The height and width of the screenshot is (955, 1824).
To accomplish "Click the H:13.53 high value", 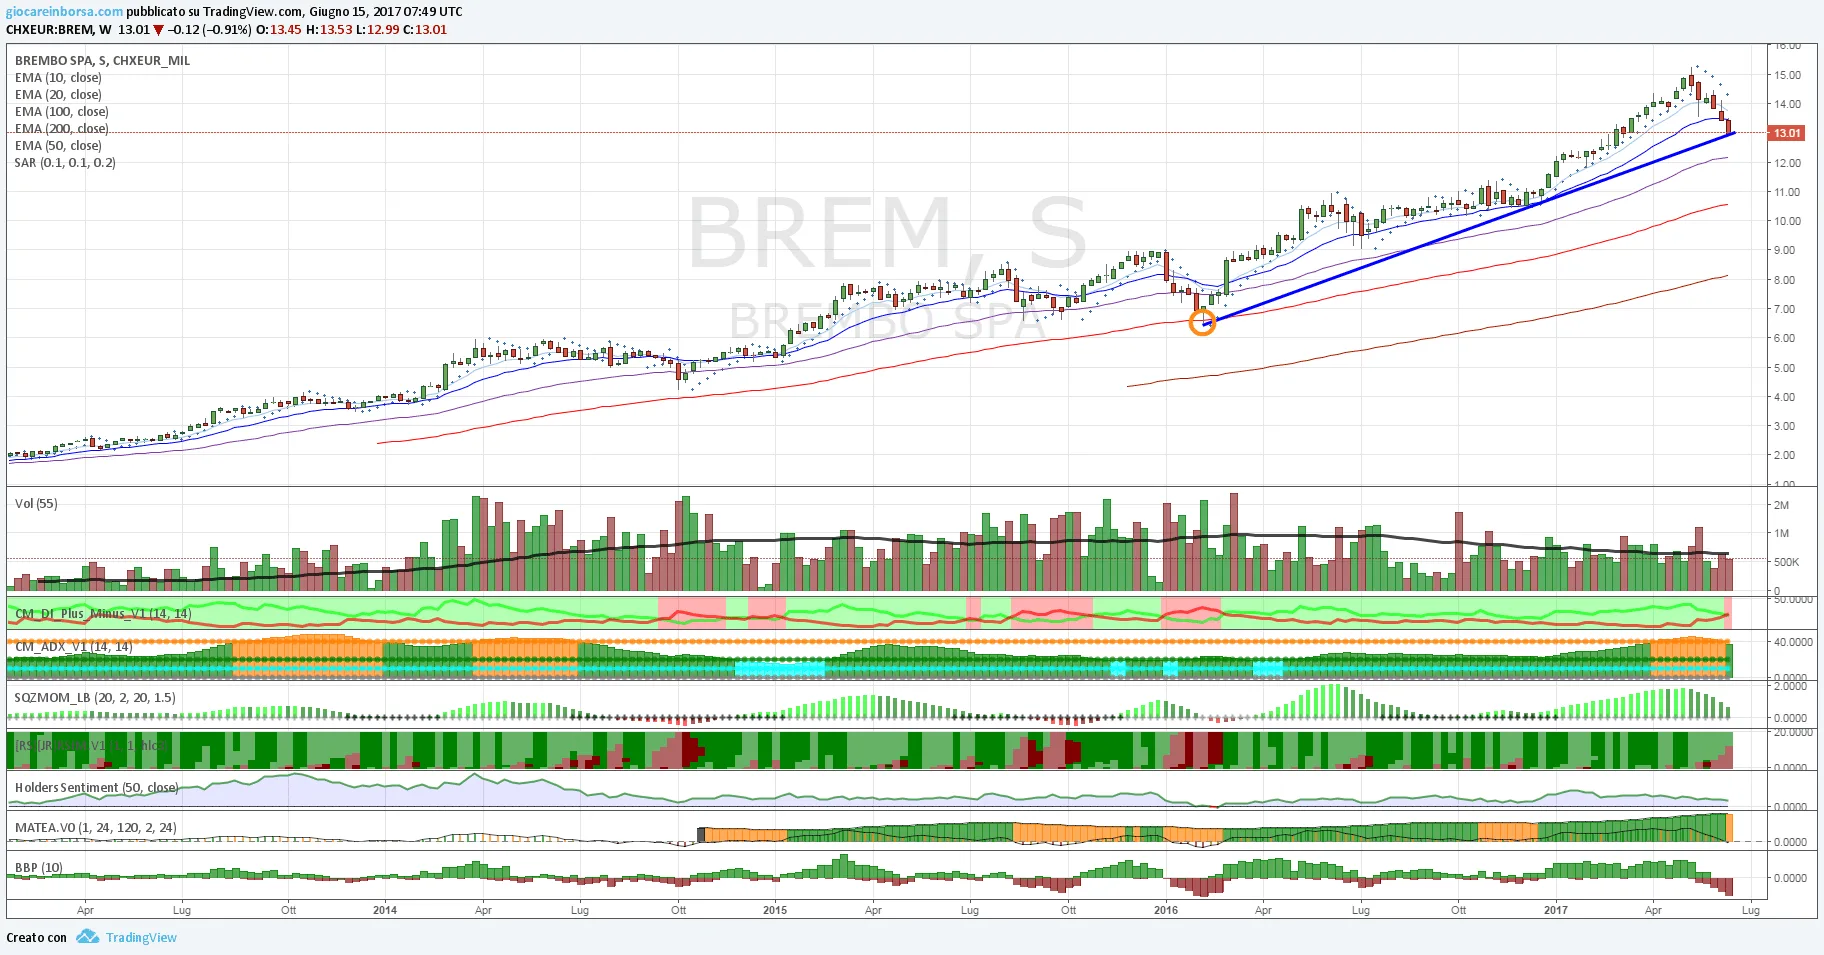I will pos(329,30).
